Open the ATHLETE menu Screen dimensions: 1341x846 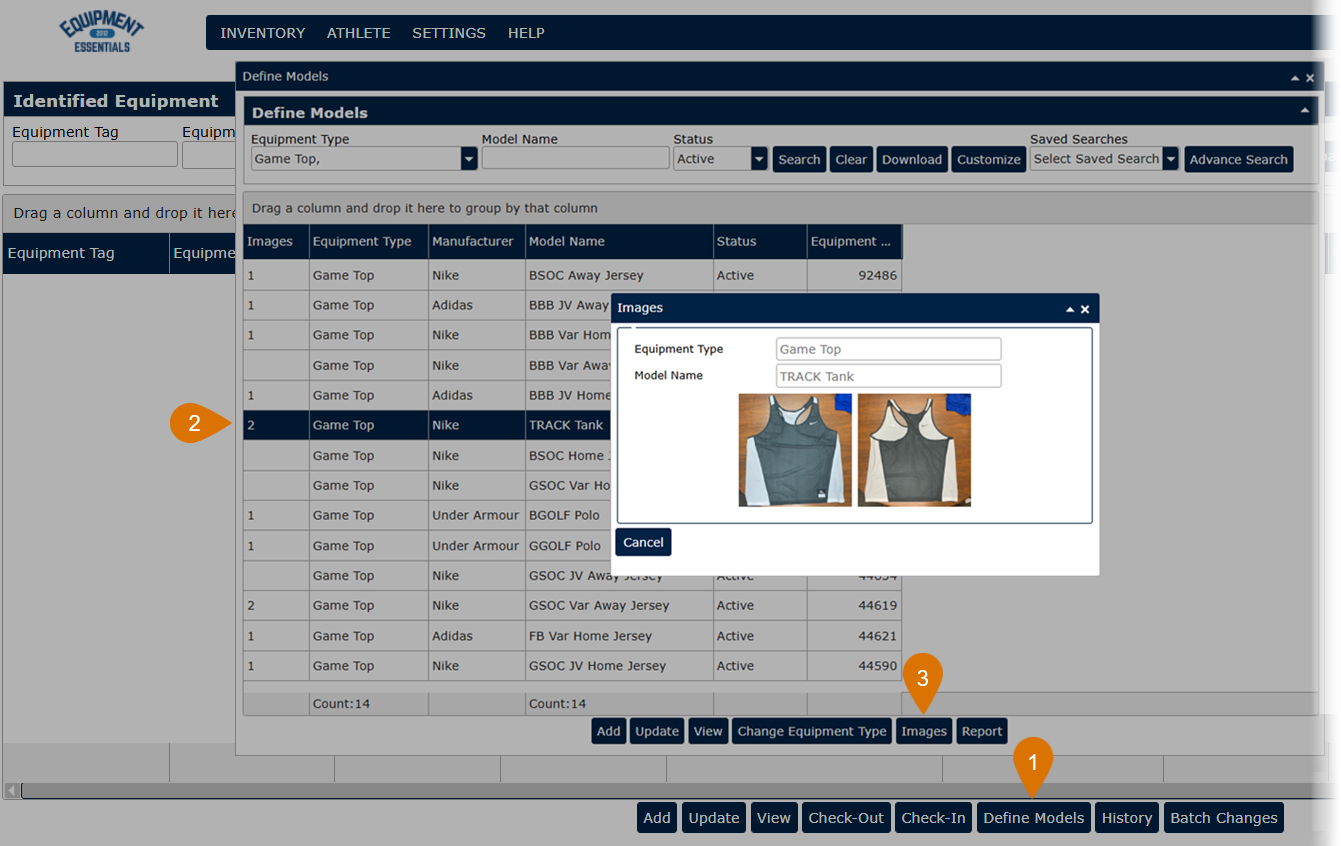358,33
